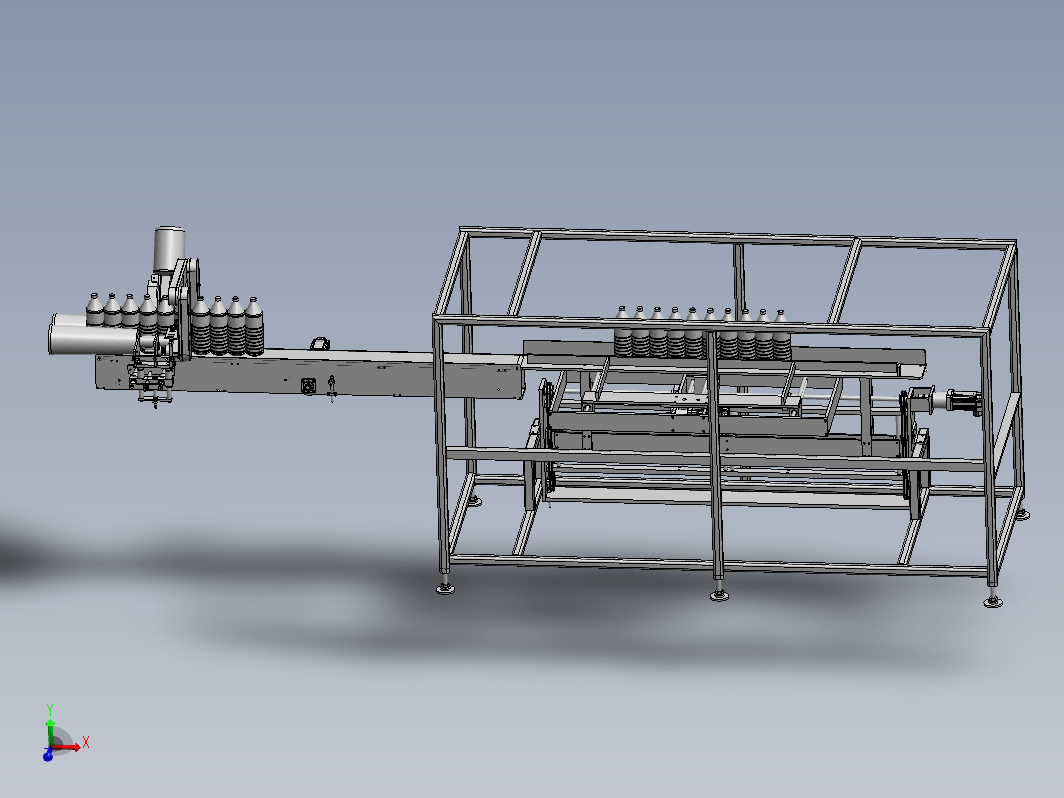Select the front-middle leveling foot of the frame
1064x798 pixels.
click(x=719, y=592)
